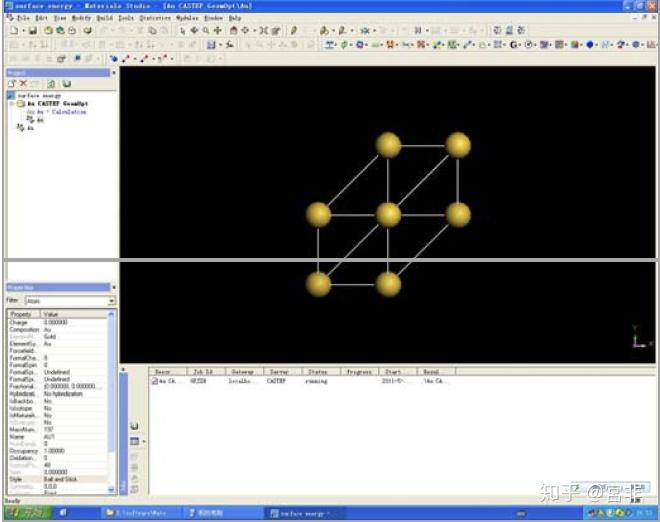This screenshot has height=522, width=660.
Task: Click the first red-blue bond tool icon
Action: (126, 59)
